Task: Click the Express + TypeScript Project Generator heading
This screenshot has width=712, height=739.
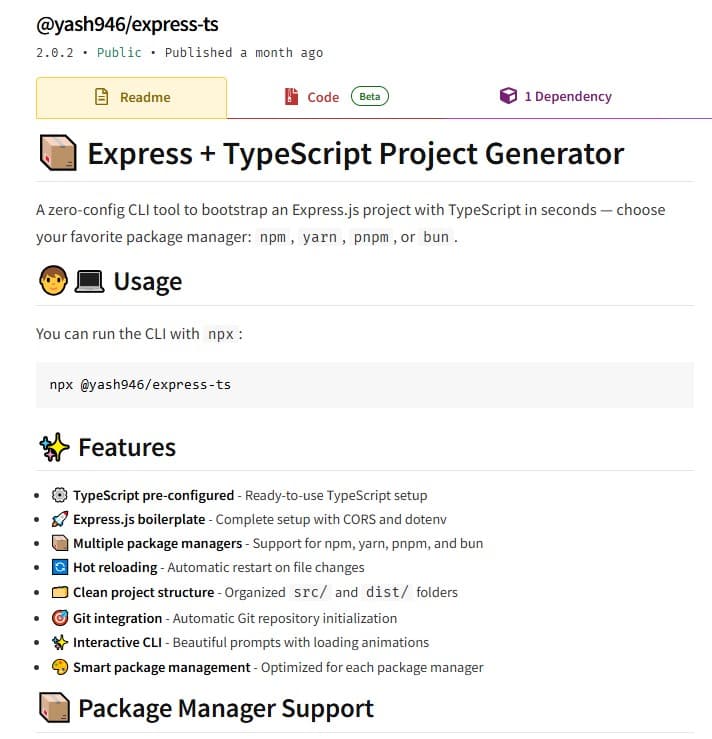Action: point(355,154)
